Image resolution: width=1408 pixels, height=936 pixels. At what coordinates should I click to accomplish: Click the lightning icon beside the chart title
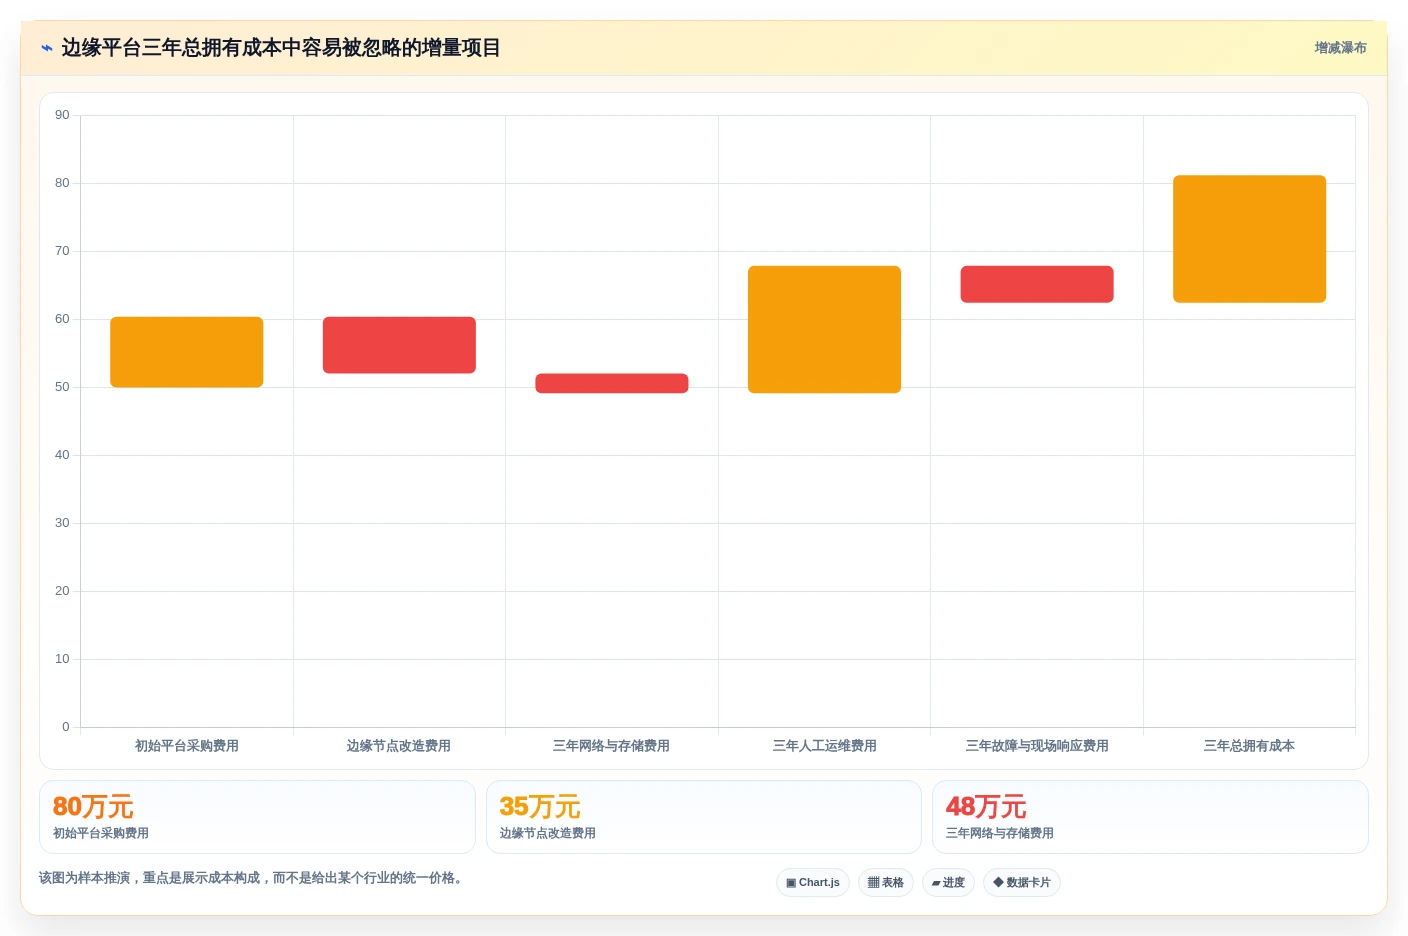click(x=47, y=48)
